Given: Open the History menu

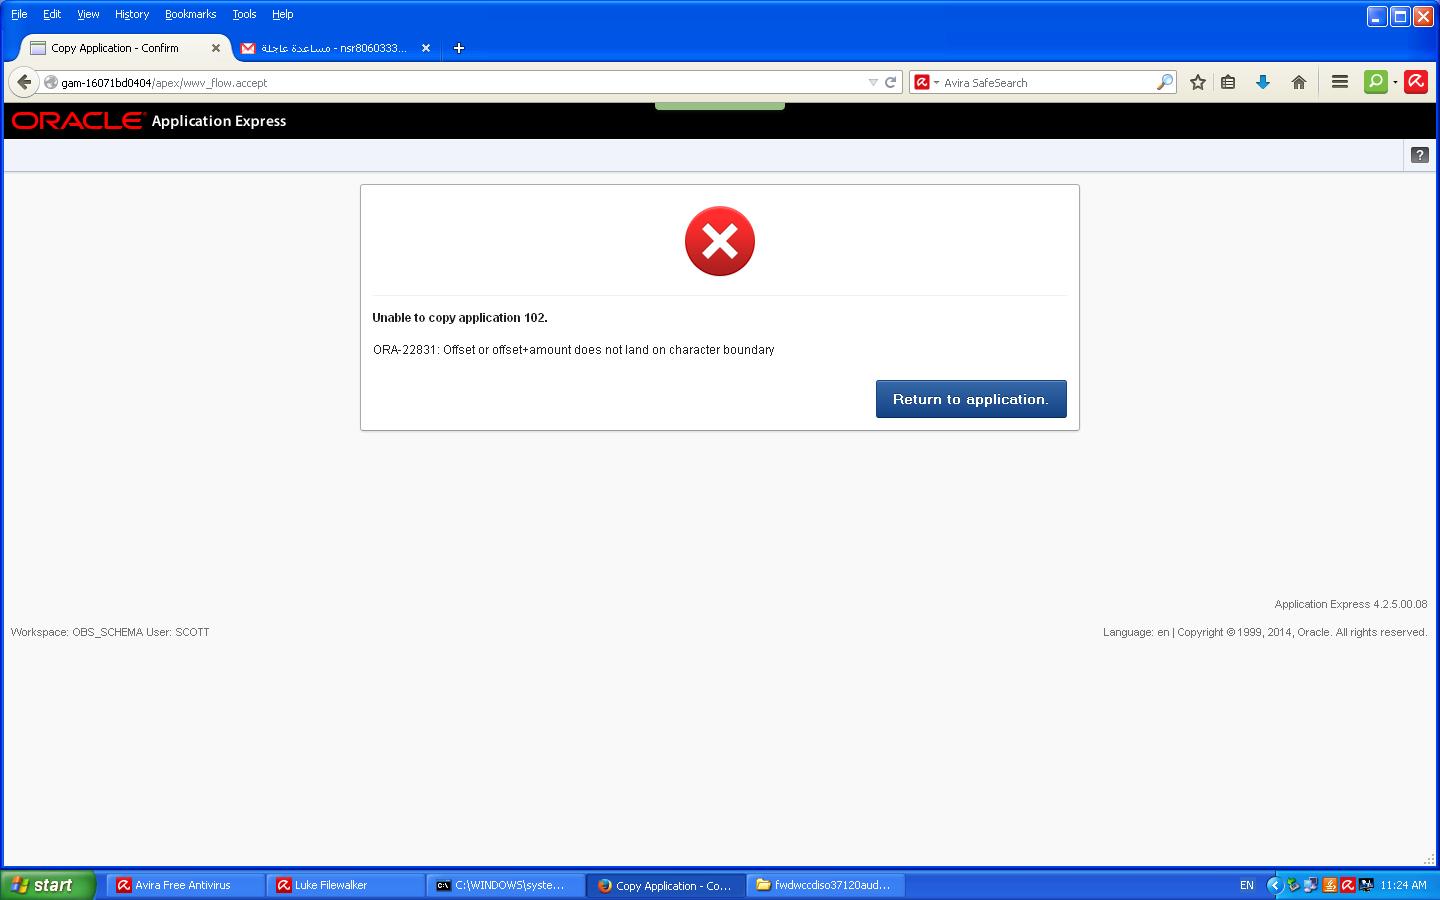Looking at the screenshot, I should [x=131, y=14].
